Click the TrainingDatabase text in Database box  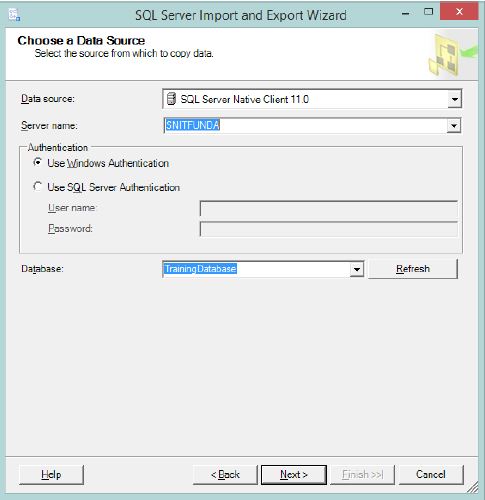click(200, 269)
